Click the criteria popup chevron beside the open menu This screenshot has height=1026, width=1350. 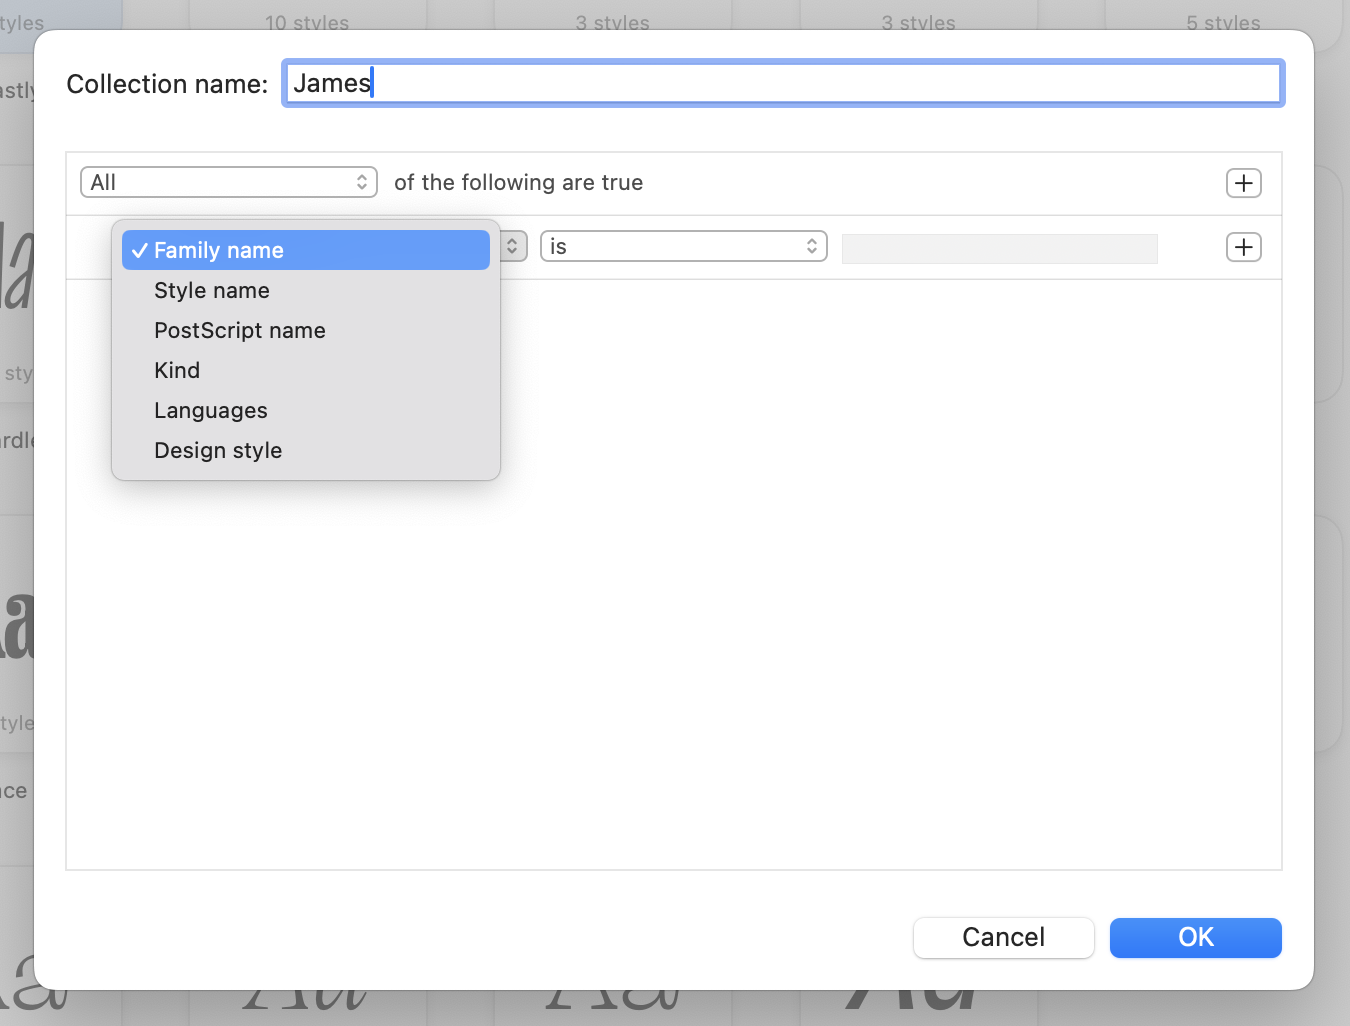(512, 246)
